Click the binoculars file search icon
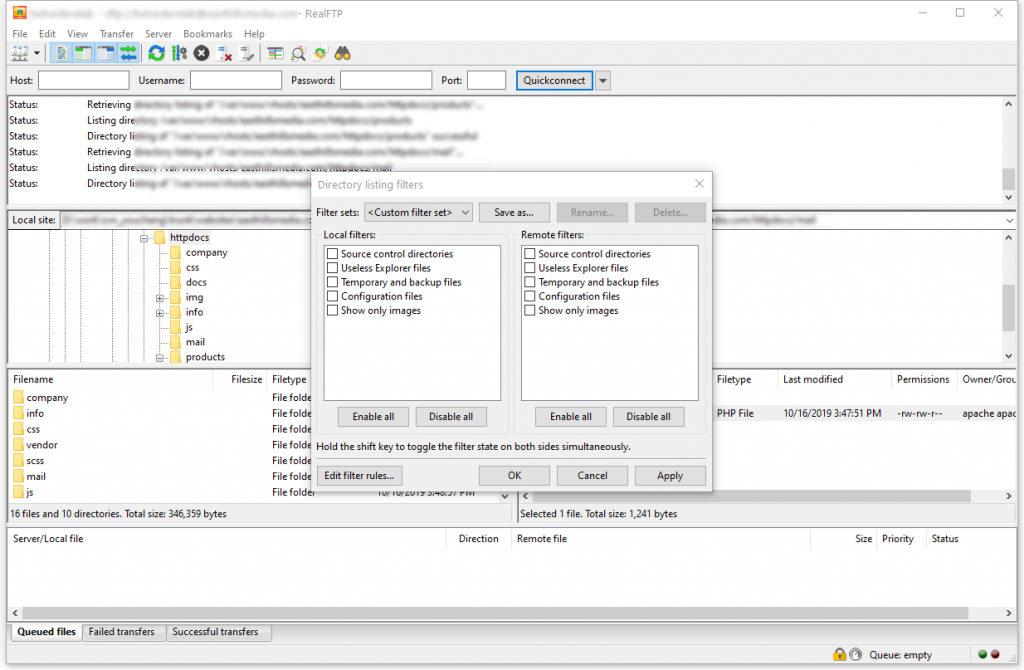The image size is (1024, 670). 342,54
